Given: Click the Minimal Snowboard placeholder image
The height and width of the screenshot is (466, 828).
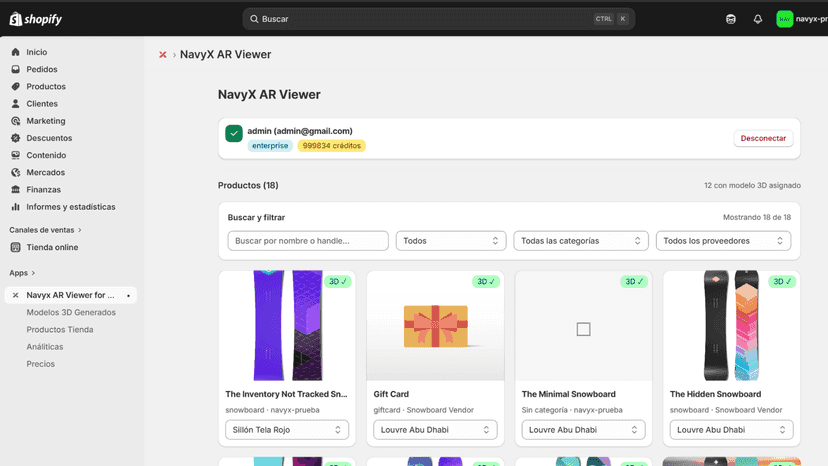Looking at the screenshot, I should pyautogui.click(x=583, y=325).
